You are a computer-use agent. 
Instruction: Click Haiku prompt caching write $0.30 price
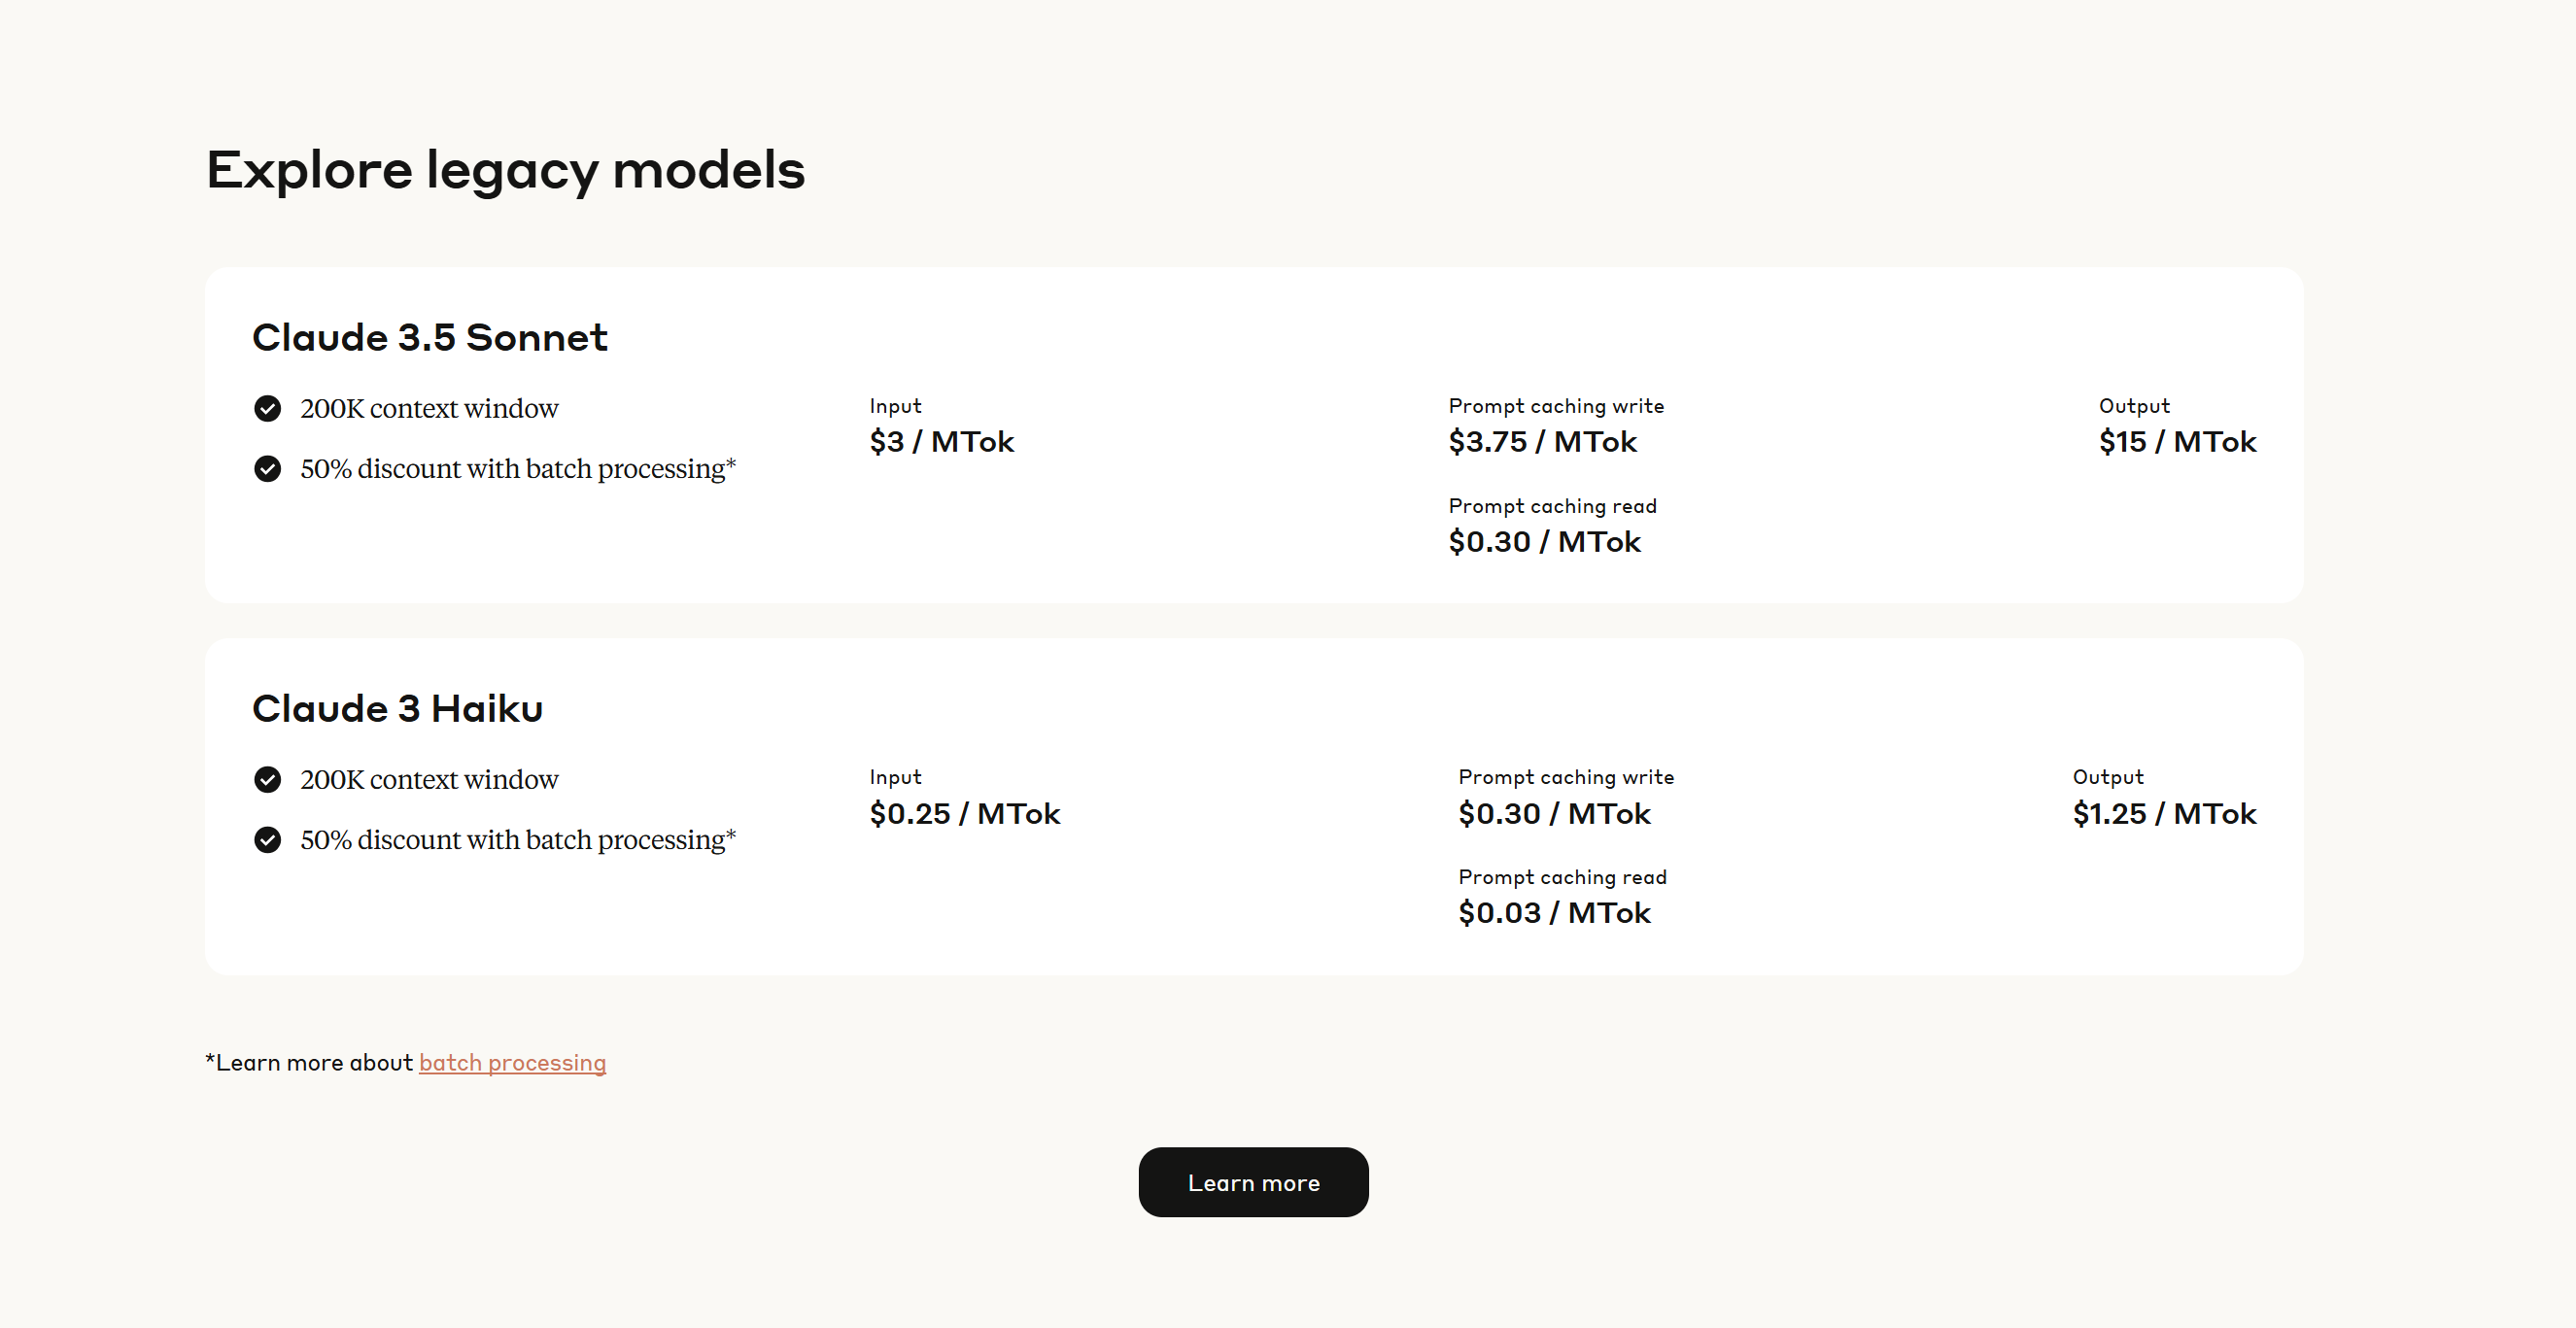click(1554, 813)
